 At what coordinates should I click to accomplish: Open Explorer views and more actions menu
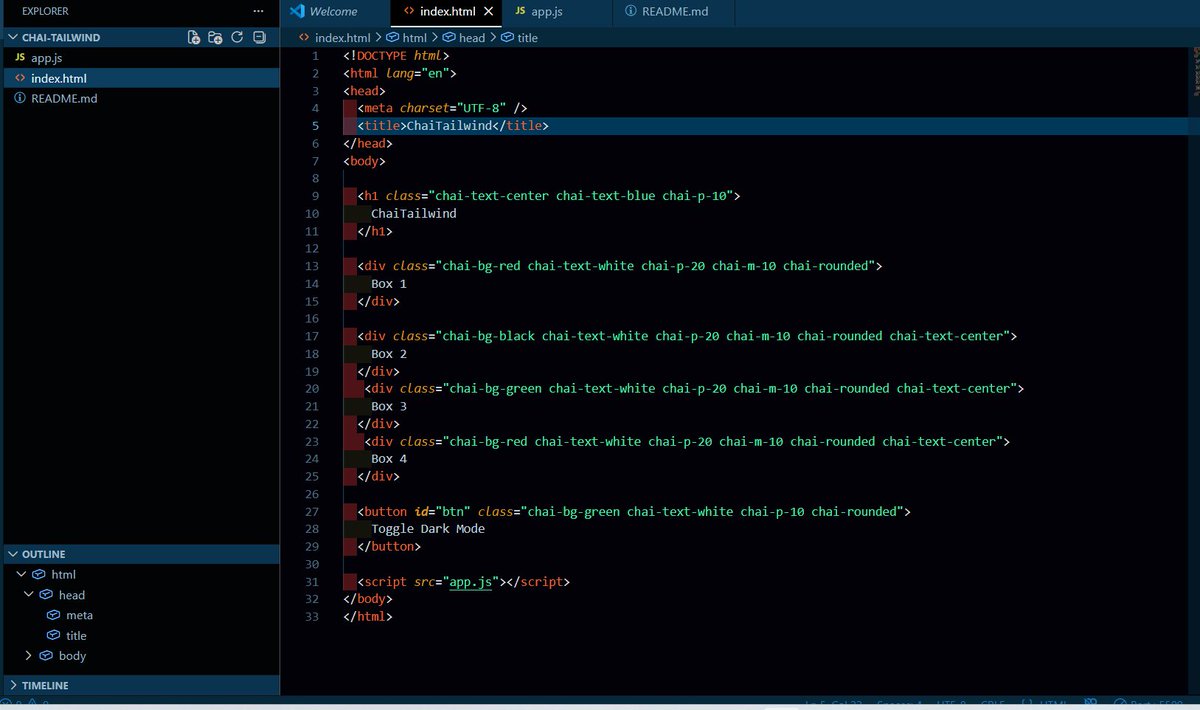[x=259, y=11]
